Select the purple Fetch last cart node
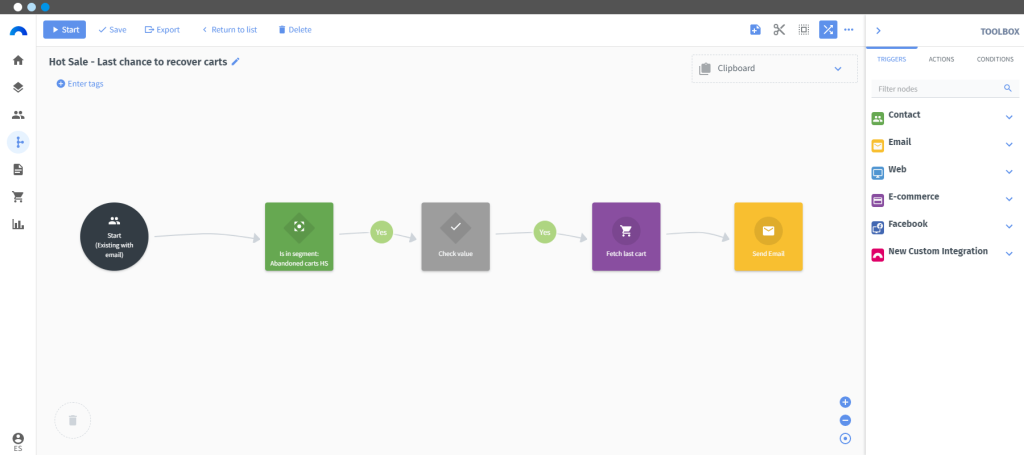The width and height of the screenshot is (1024, 455). (x=626, y=236)
